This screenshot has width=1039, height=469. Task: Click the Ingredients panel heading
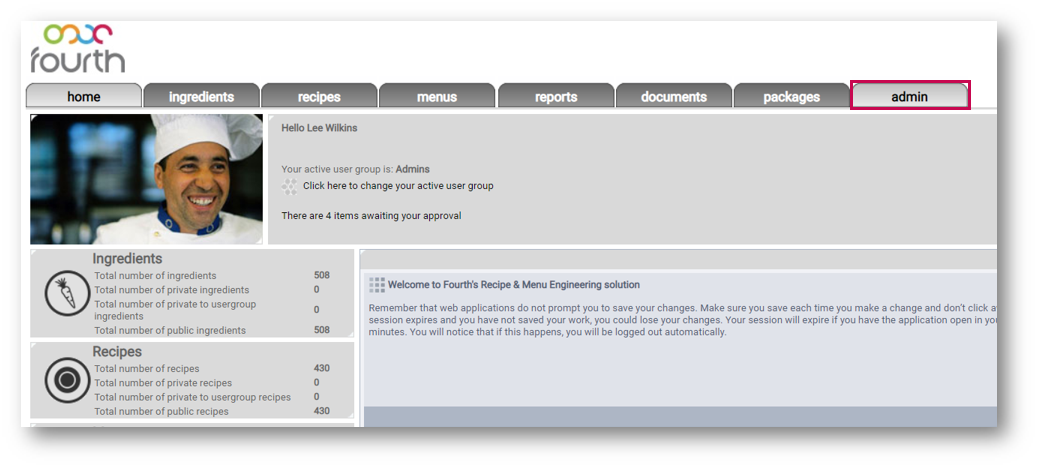pos(127,259)
